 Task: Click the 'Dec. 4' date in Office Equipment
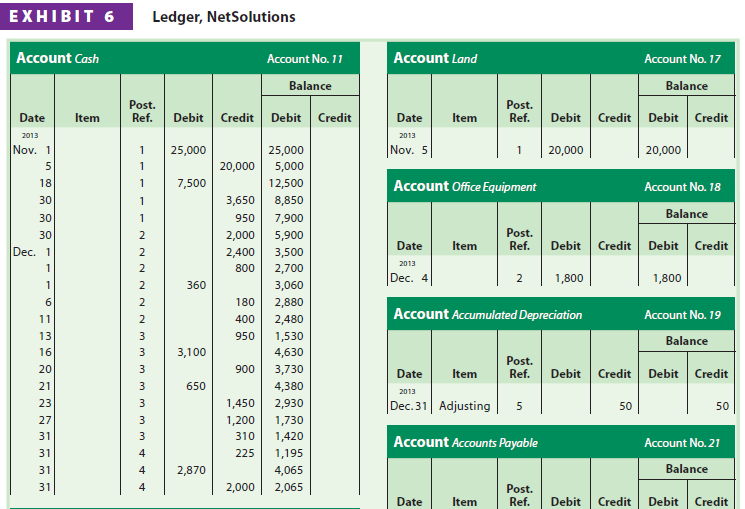point(410,278)
